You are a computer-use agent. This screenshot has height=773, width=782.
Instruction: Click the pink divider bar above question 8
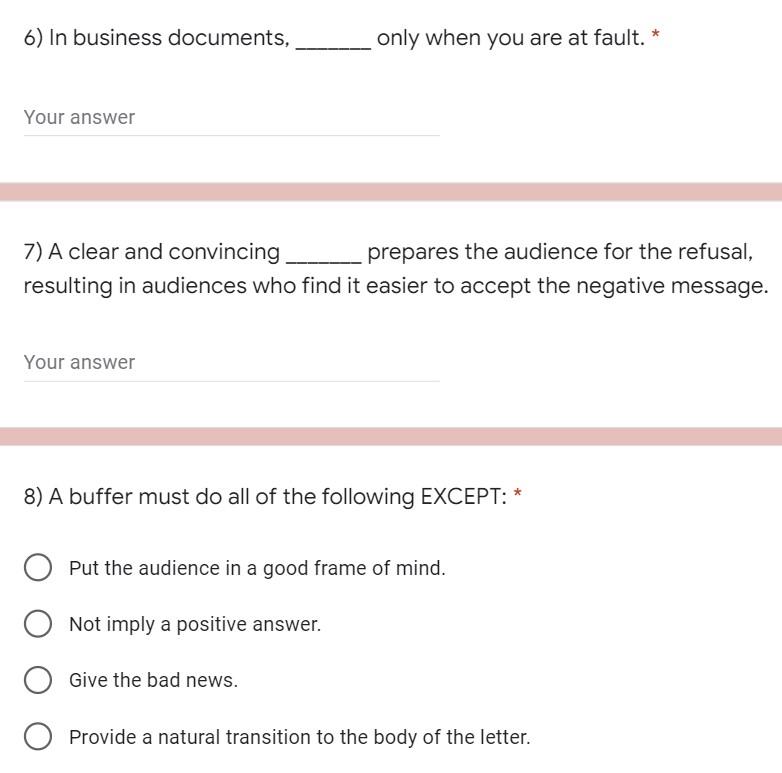(x=391, y=436)
